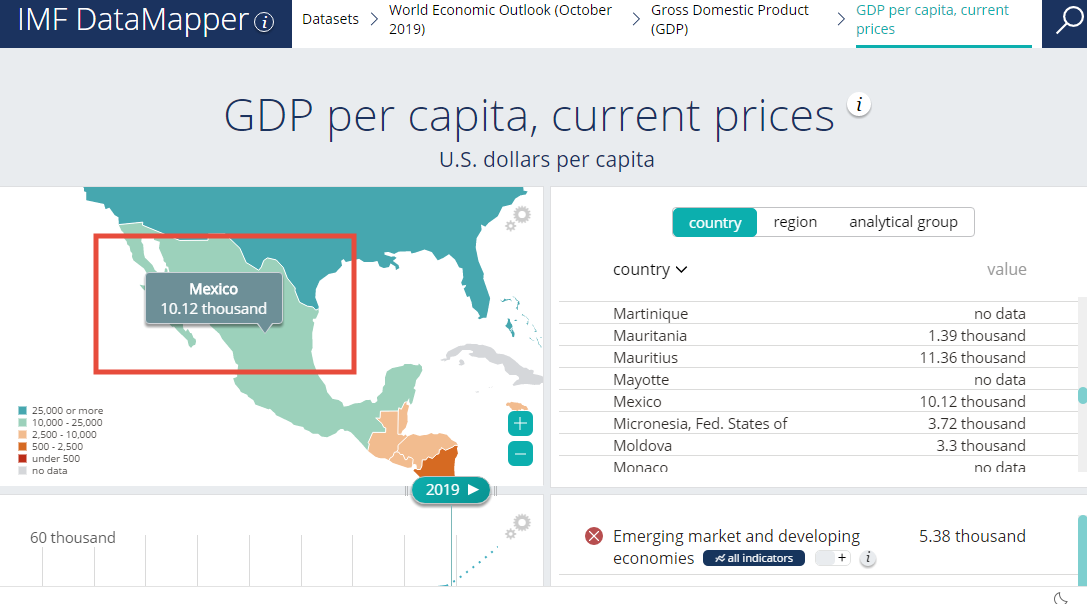The height and width of the screenshot is (604, 1087).
Task: Click info icon for Emerging market economies
Action: (x=868, y=559)
